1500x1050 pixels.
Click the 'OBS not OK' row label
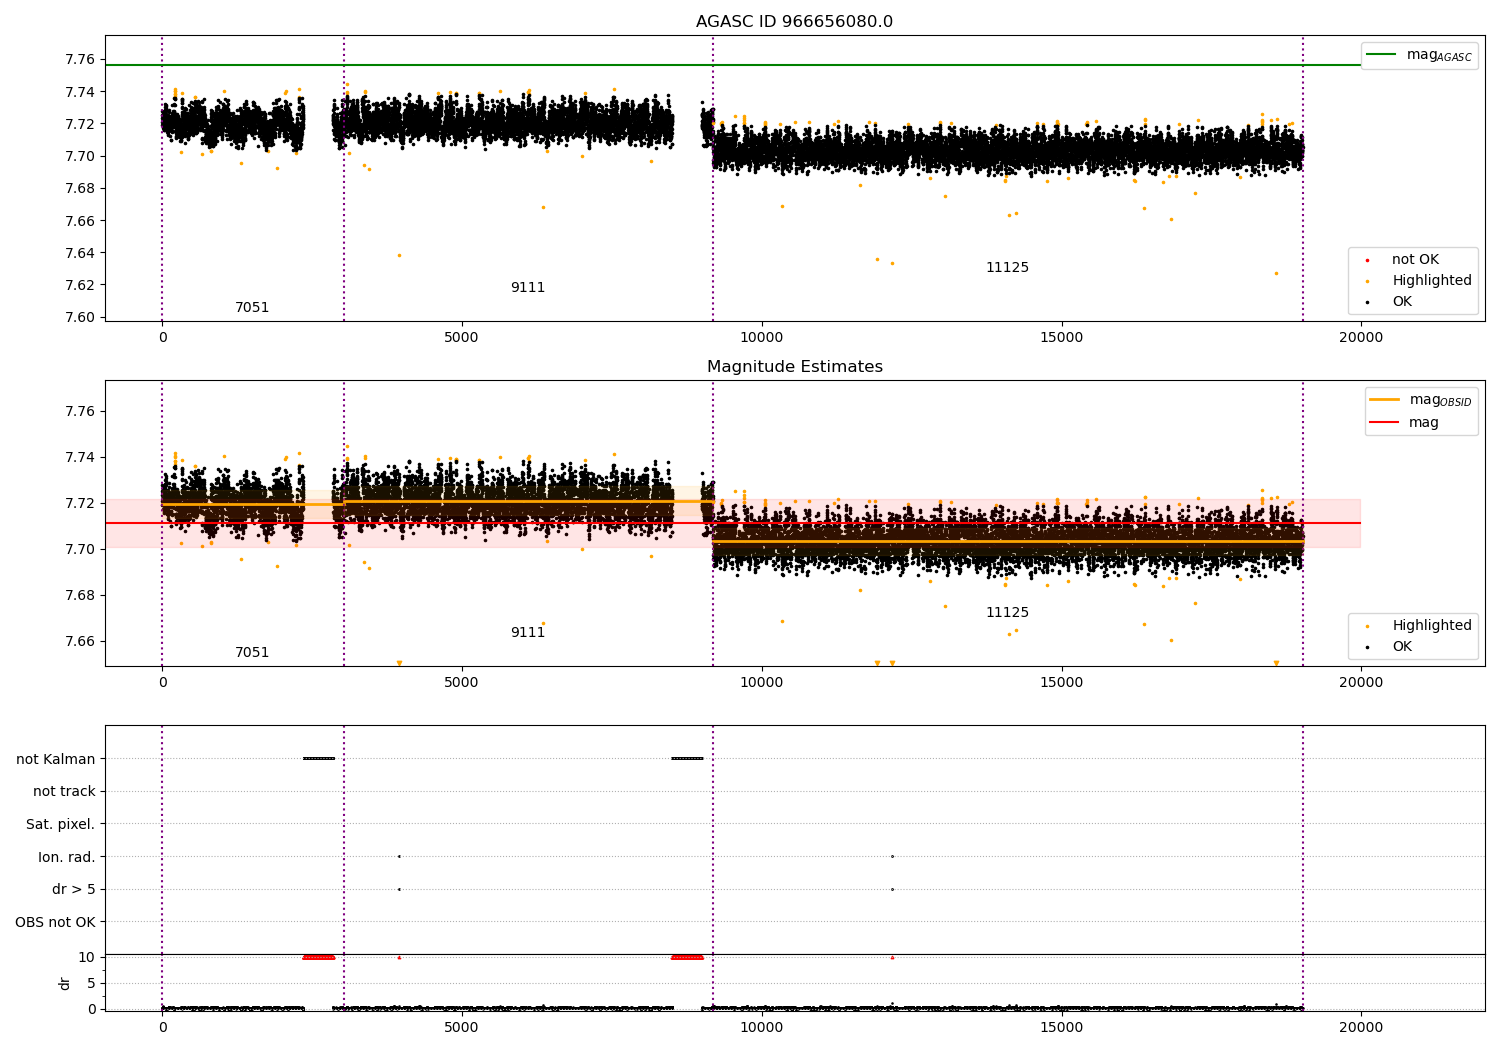tap(56, 923)
